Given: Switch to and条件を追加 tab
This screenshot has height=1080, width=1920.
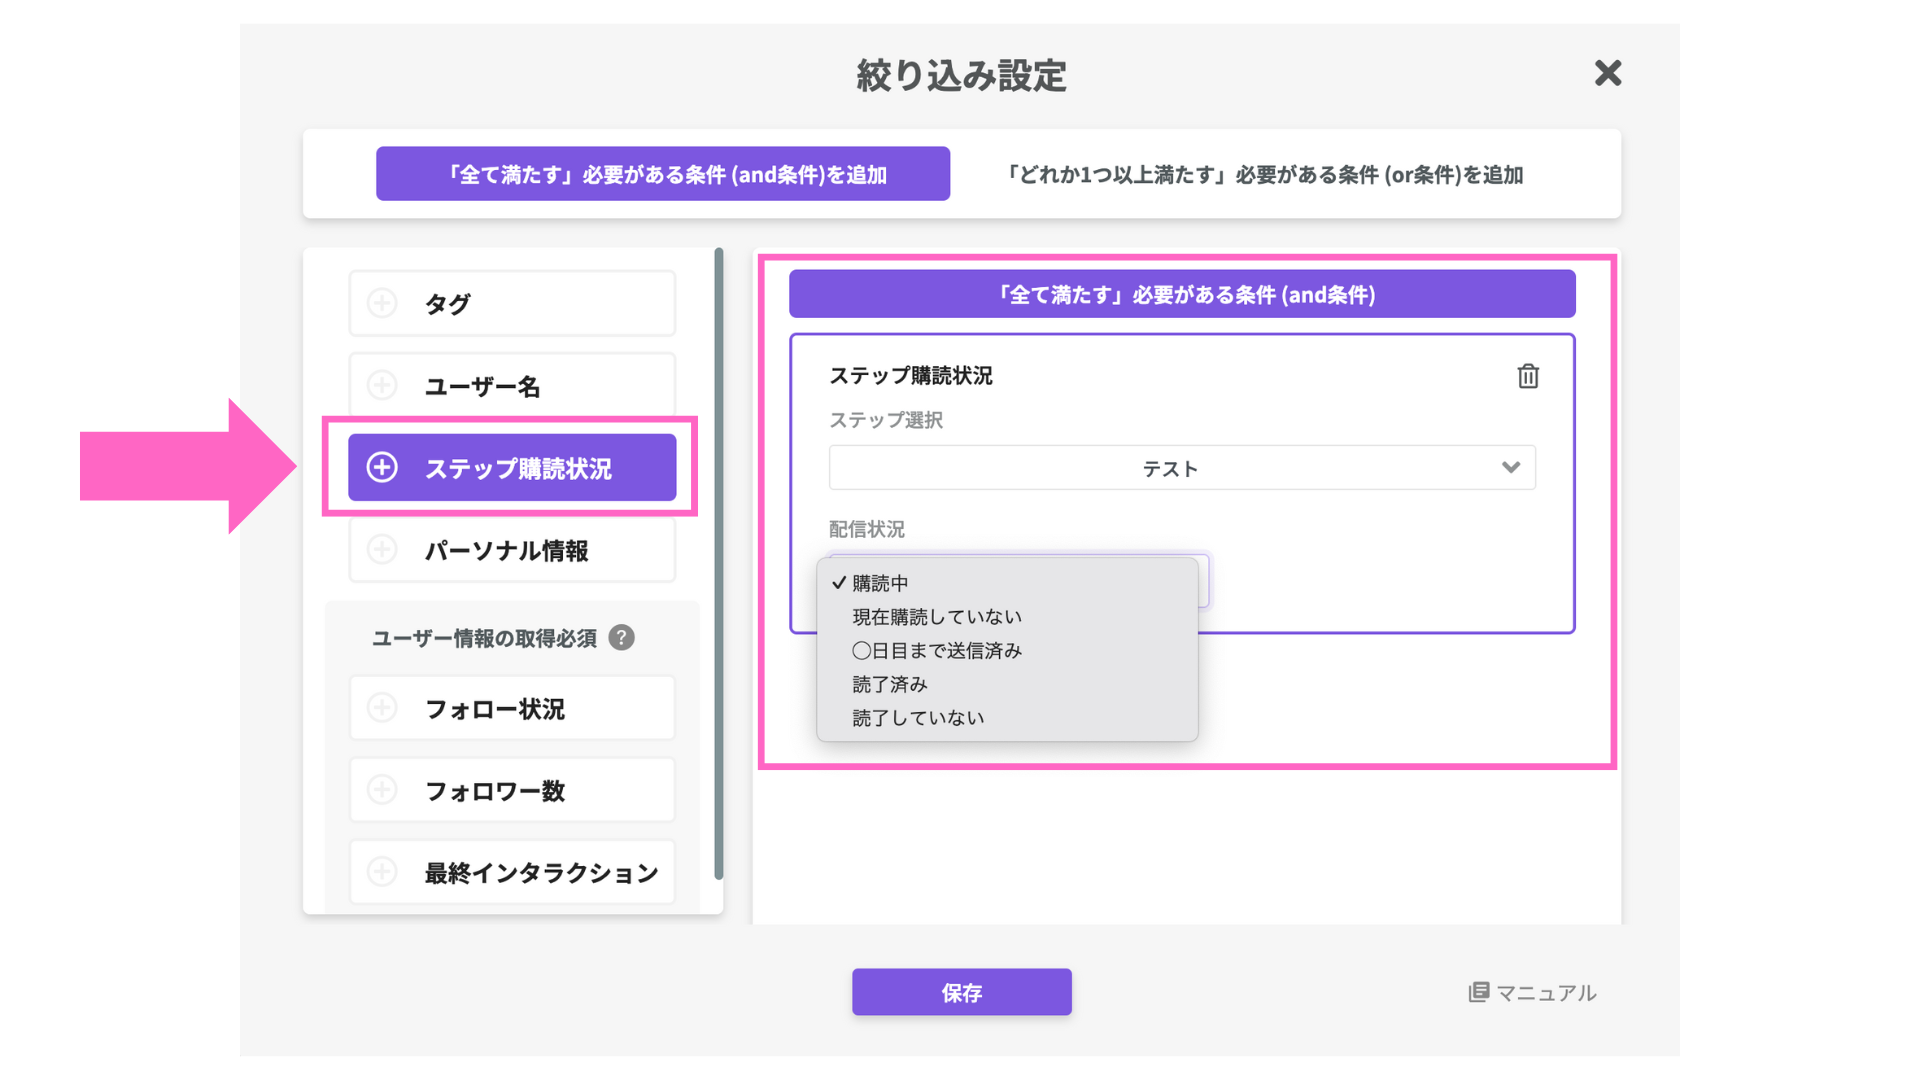Looking at the screenshot, I should tap(662, 174).
